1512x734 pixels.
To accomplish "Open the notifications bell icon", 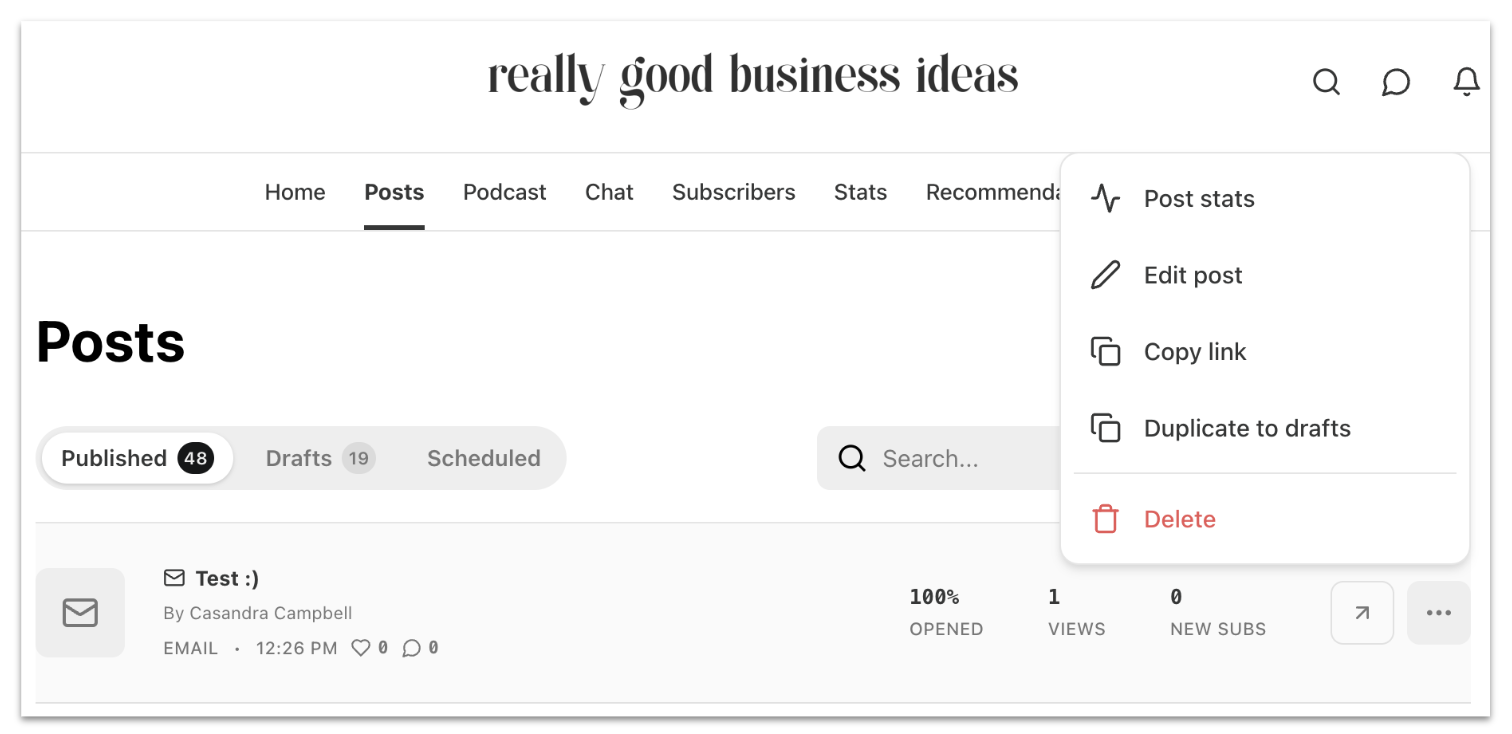I will pos(1466,82).
